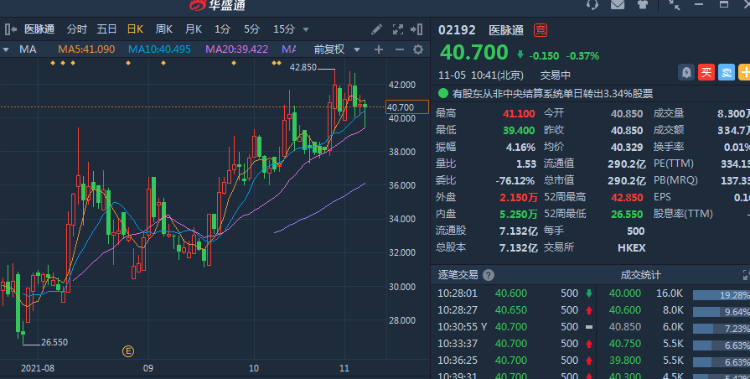Expand the MA indicator dropdown arrow
The width and height of the screenshot is (750, 379).
pos(6,50)
